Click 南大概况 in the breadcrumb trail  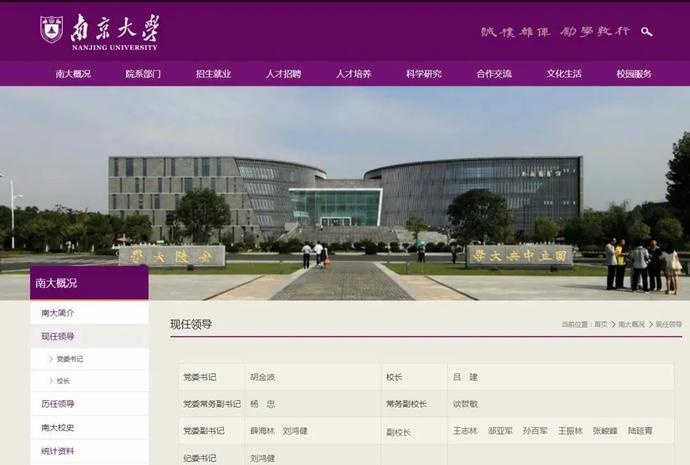click(x=631, y=324)
